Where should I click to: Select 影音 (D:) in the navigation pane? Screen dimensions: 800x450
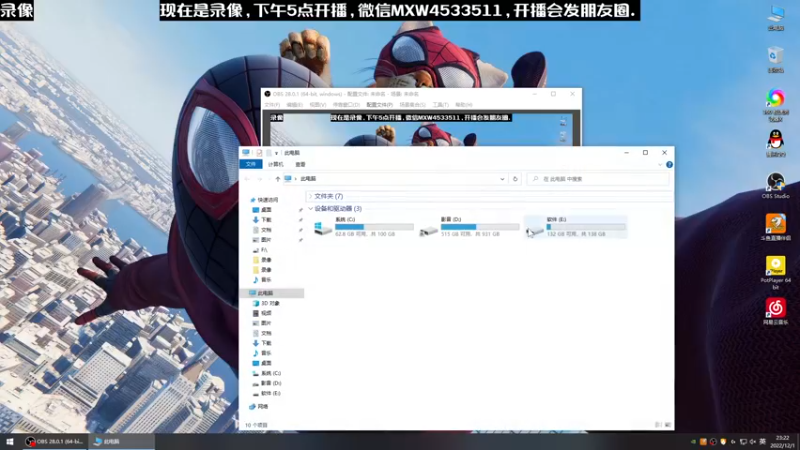(267, 383)
